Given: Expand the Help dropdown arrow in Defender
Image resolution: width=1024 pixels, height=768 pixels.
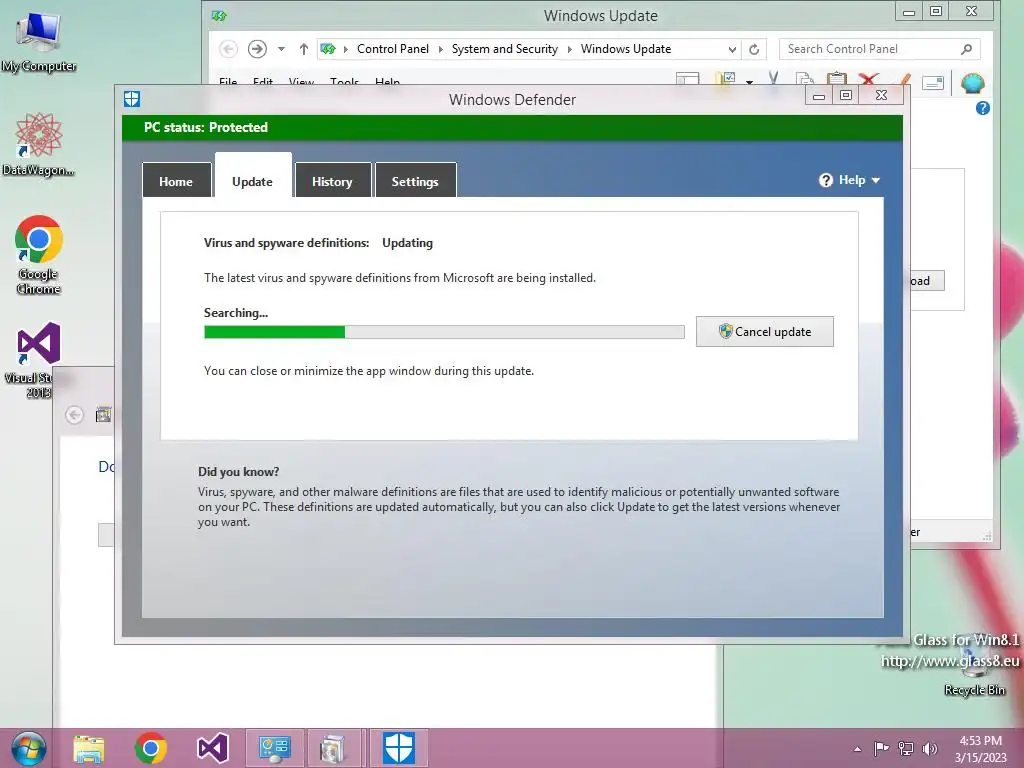Looking at the screenshot, I should (876, 181).
